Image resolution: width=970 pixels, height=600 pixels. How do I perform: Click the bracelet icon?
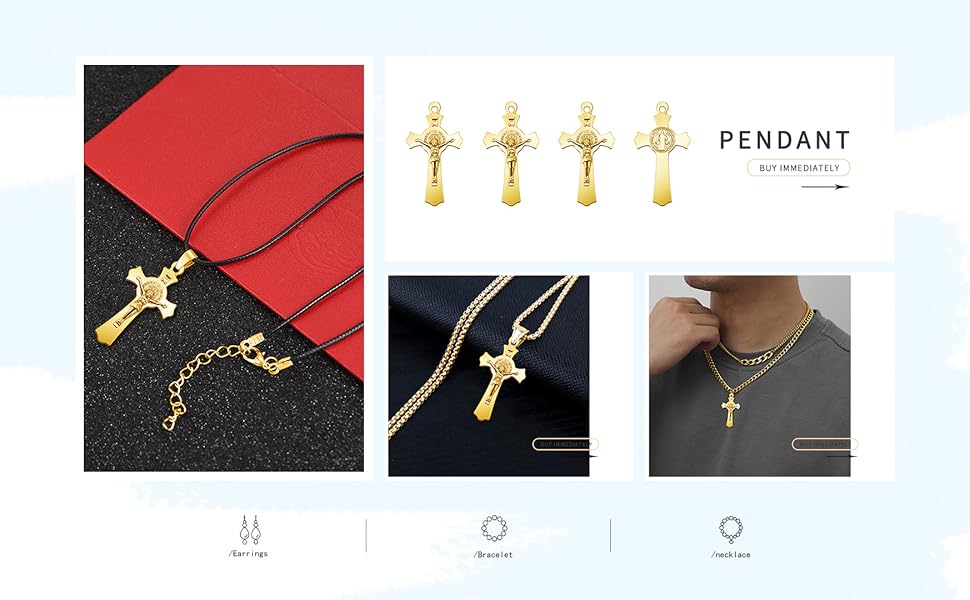point(494,529)
